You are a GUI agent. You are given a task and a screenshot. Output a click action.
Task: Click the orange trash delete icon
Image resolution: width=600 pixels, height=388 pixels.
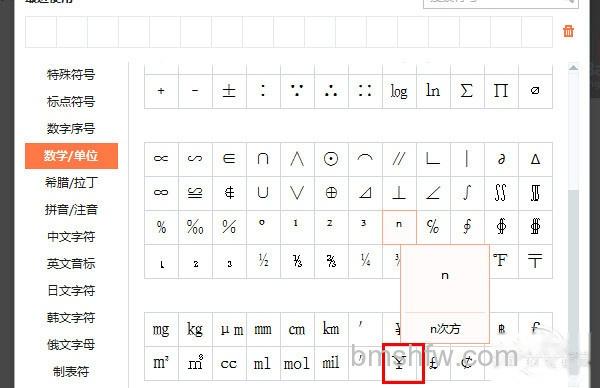[x=568, y=31]
